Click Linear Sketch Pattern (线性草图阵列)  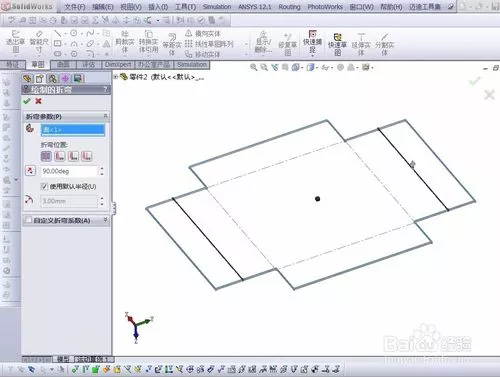click(x=209, y=44)
